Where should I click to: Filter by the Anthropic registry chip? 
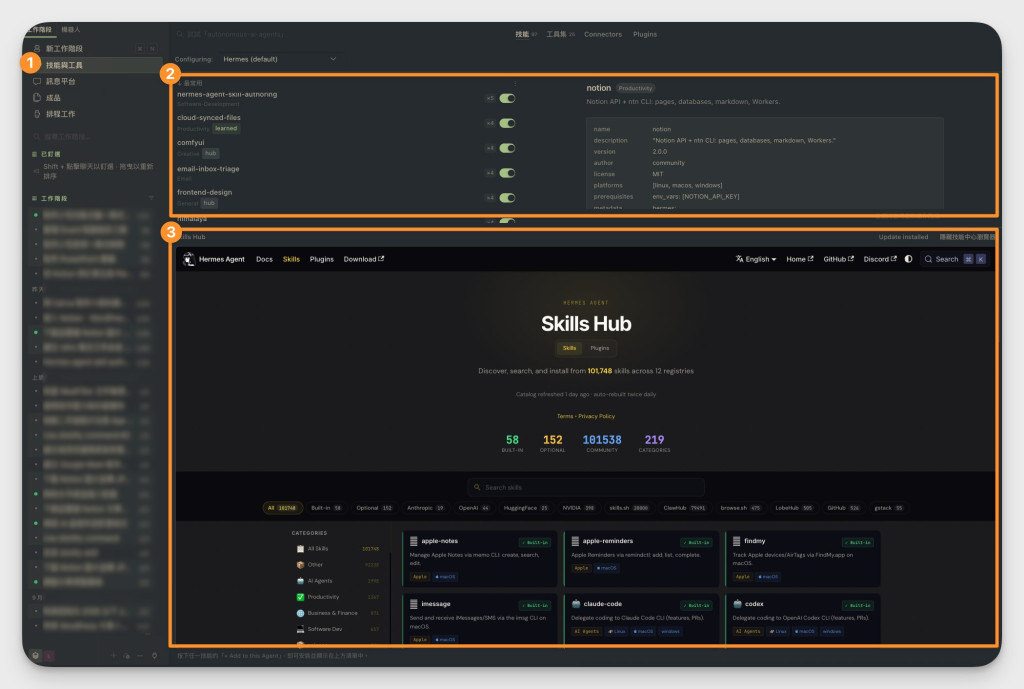426,508
